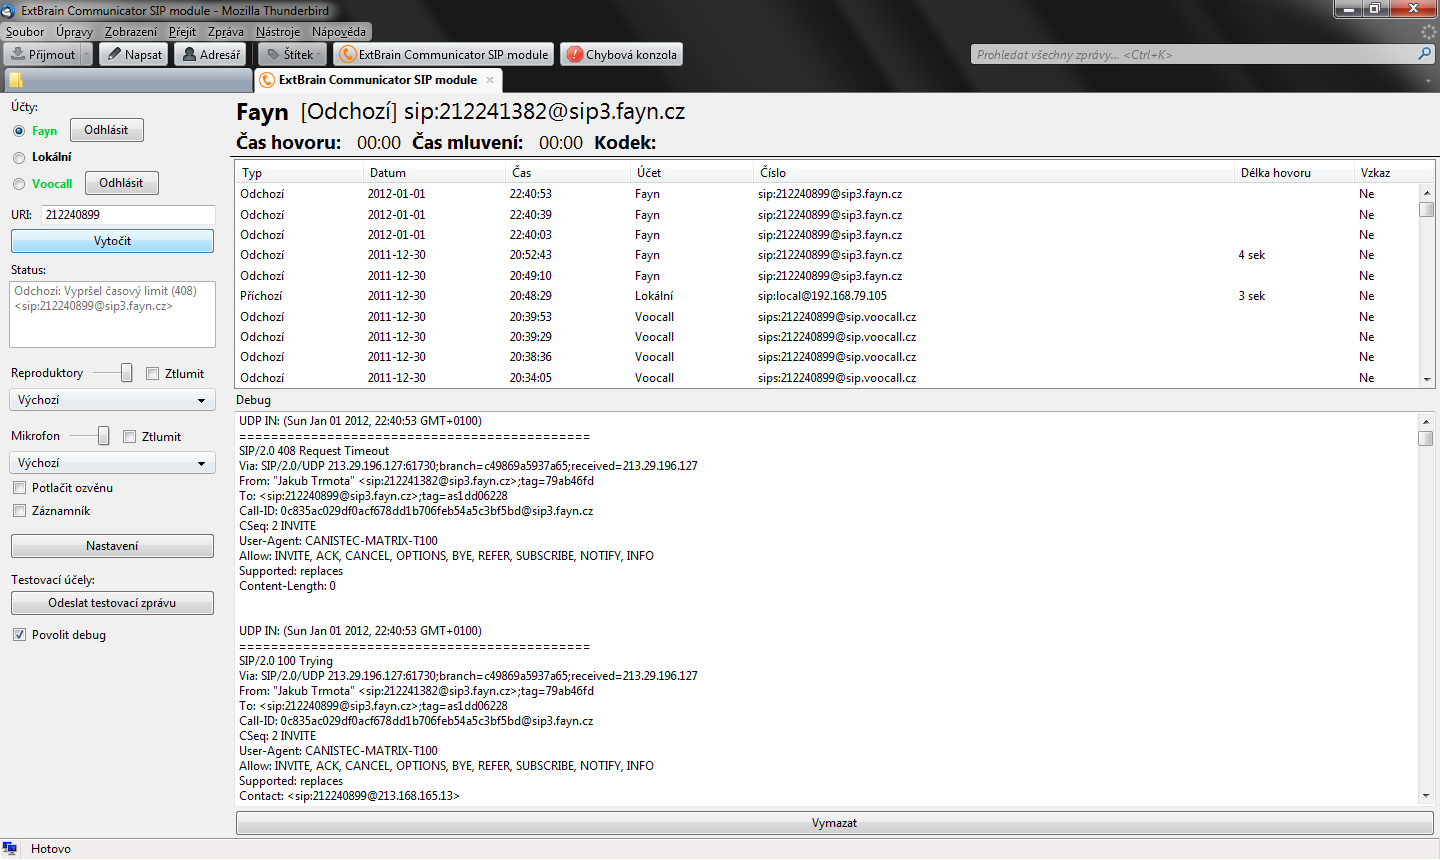The image size is (1440, 860).
Task: Click the Přijmout (get mail) toolbar button
Action: pyautogui.click(x=43, y=54)
